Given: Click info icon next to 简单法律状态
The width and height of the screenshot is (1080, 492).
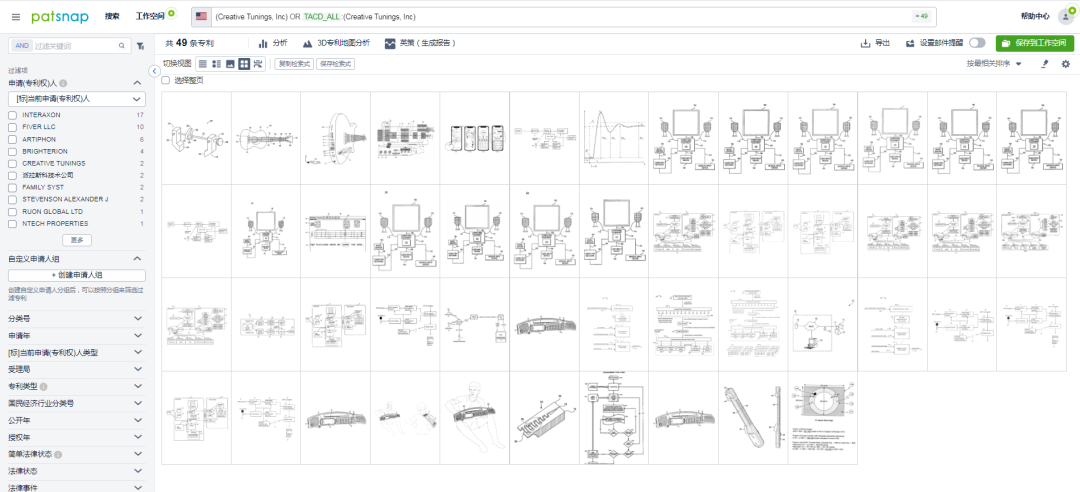Looking at the screenshot, I should [58, 454].
